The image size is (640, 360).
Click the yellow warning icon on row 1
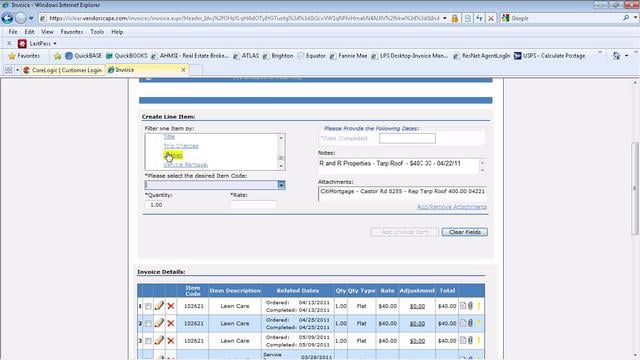click(478, 306)
